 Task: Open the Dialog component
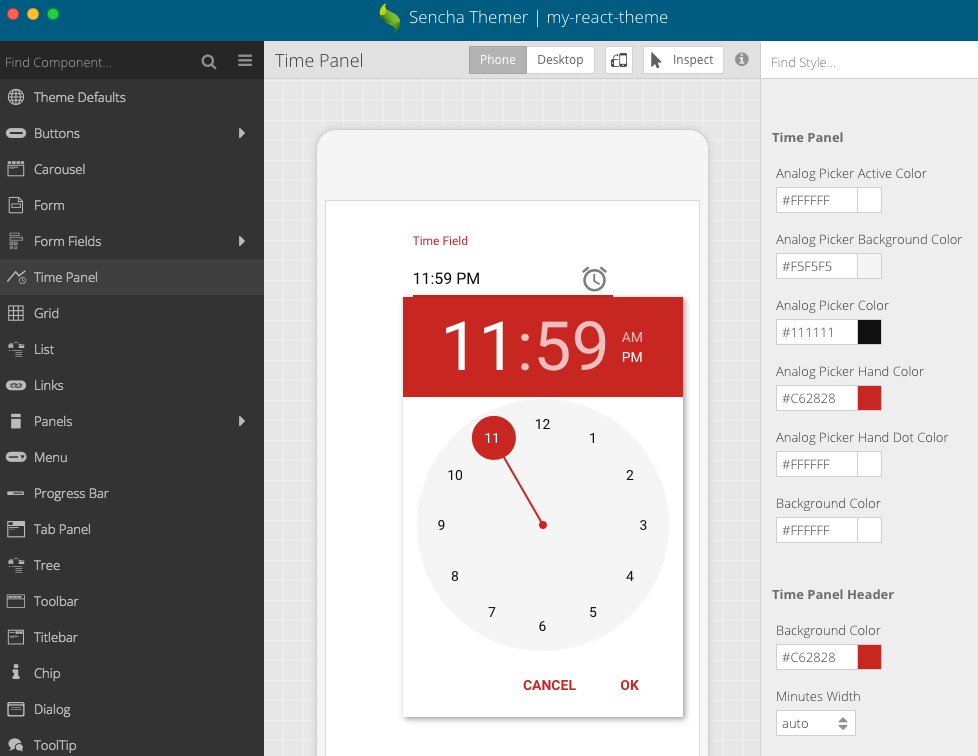click(x=132, y=709)
